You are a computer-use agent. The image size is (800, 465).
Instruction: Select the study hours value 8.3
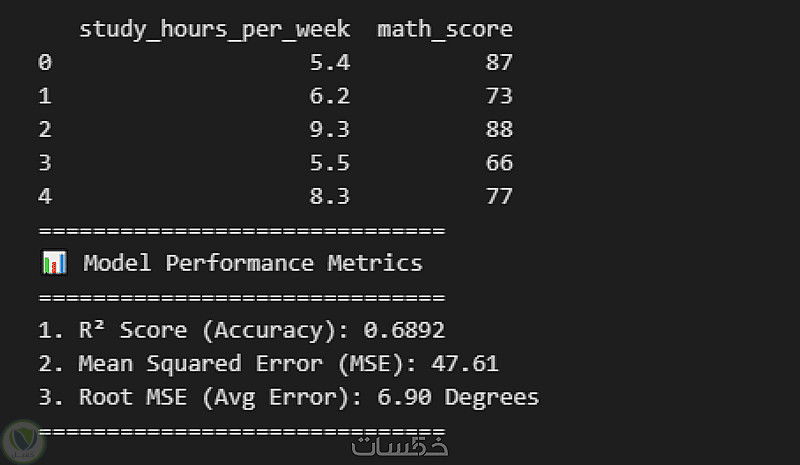(330, 196)
